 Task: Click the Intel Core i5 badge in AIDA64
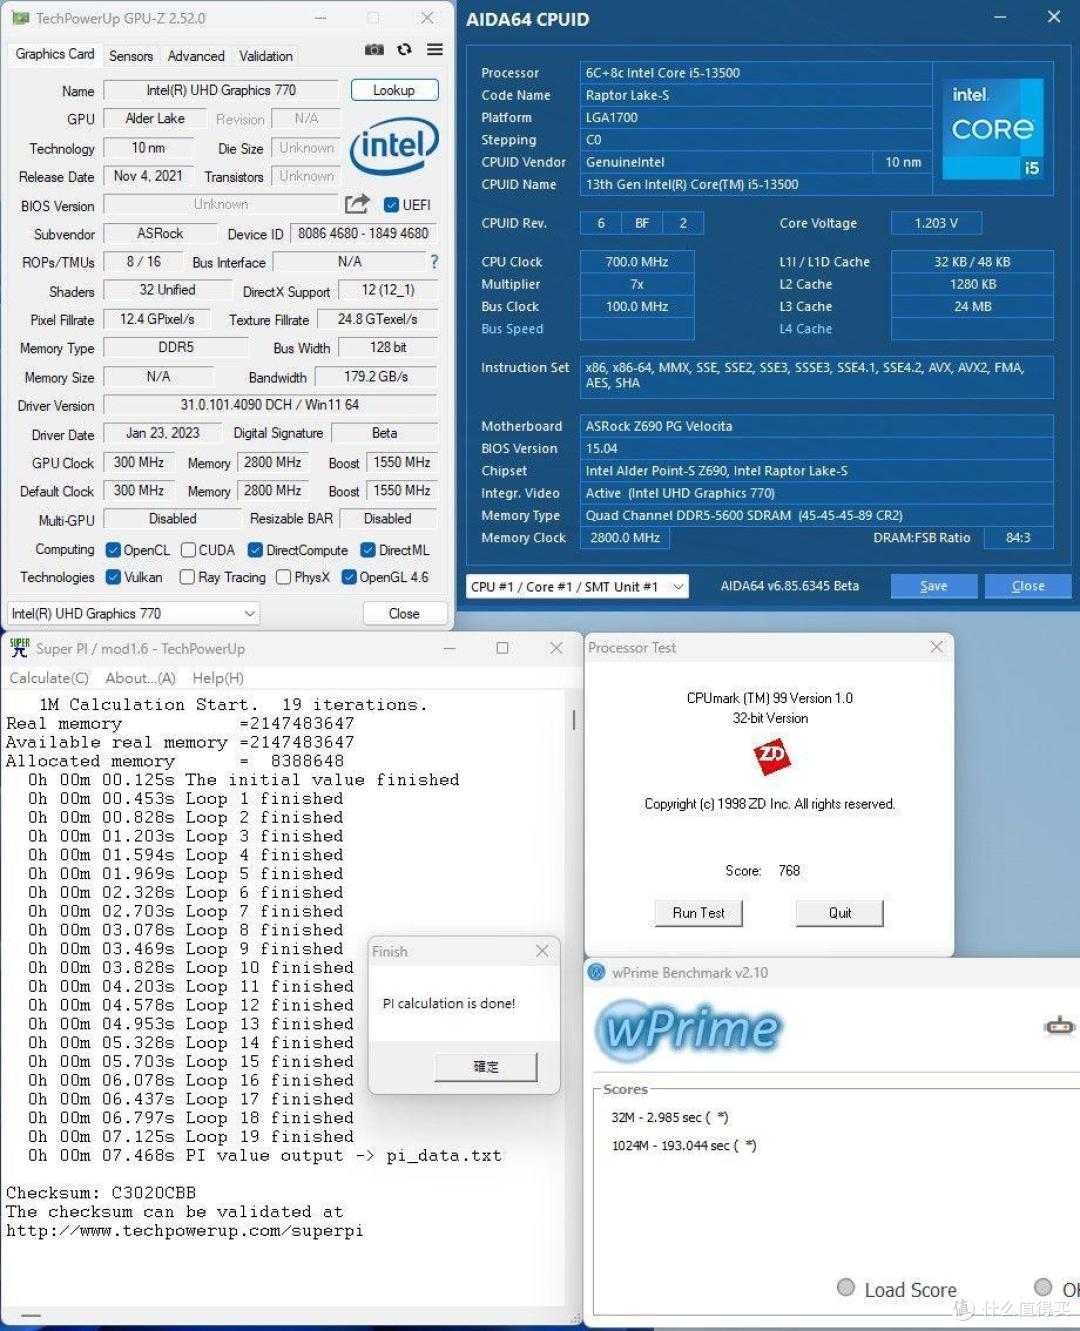(x=993, y=128)
